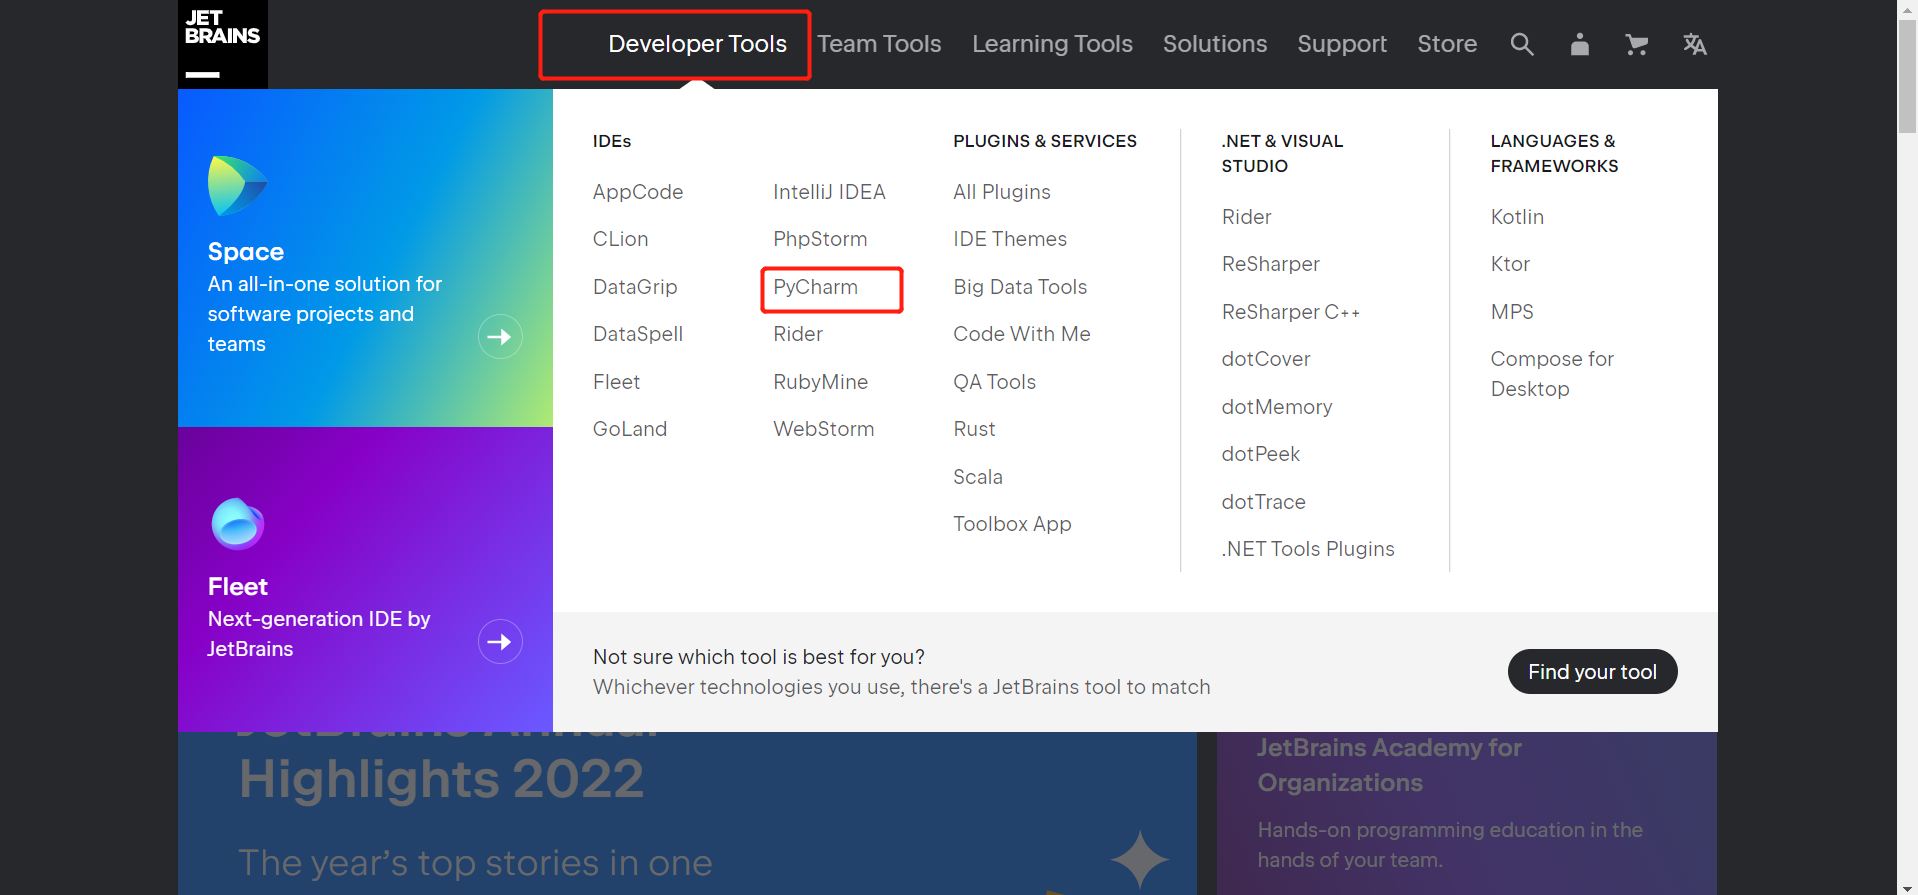The height and width of the screenshot is (895, 1918).
Task: Click the Space product logo icon
Action: pyautogui.click(x=237, y=185)
